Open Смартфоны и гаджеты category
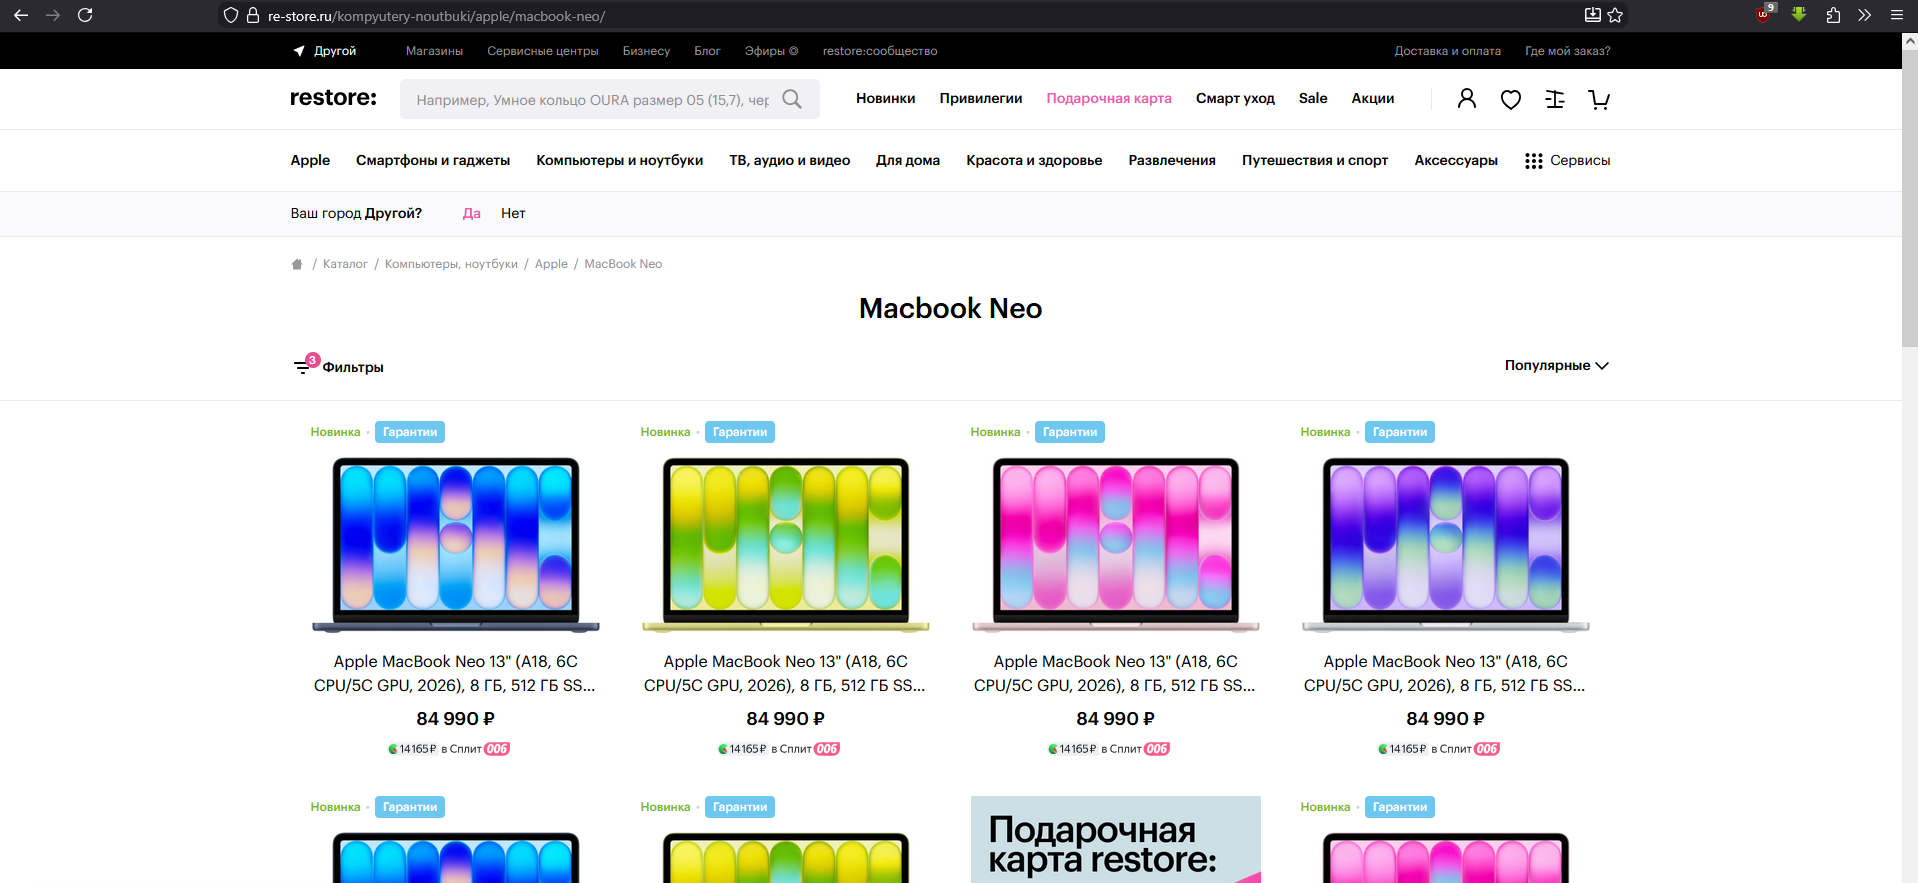 [x=433, y=160]
